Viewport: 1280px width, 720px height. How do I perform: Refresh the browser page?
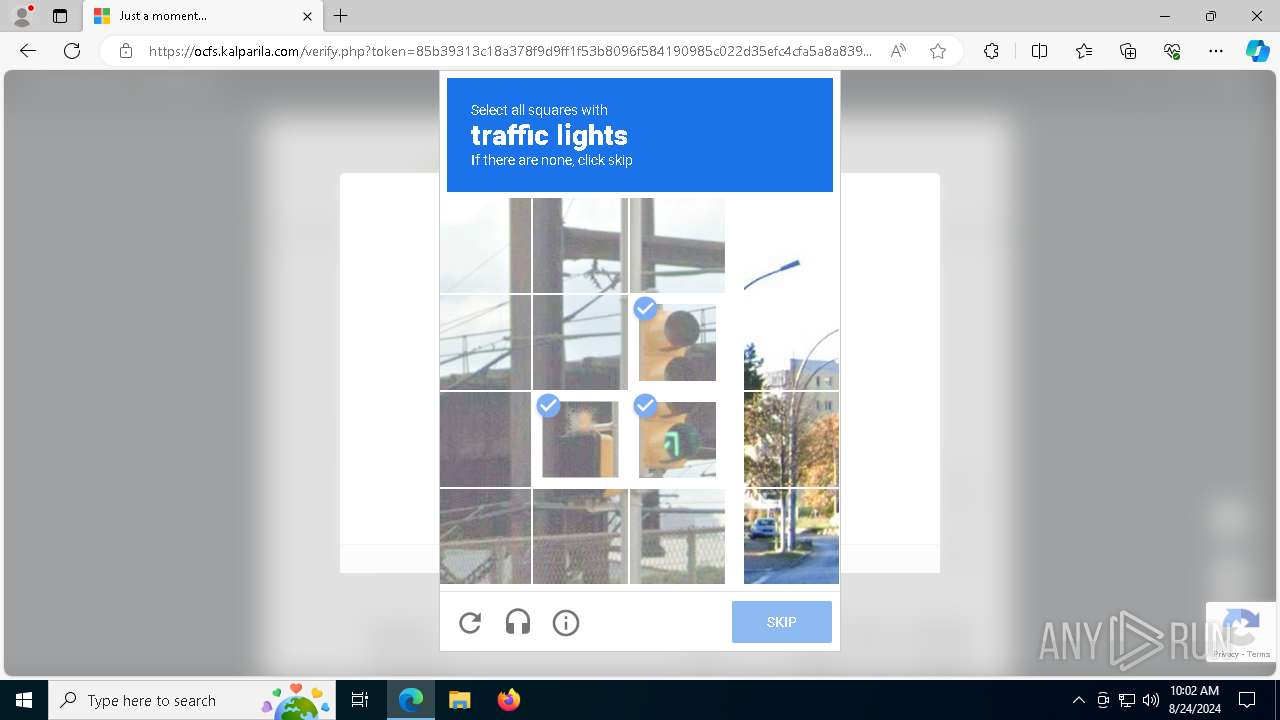coord(72,51)
